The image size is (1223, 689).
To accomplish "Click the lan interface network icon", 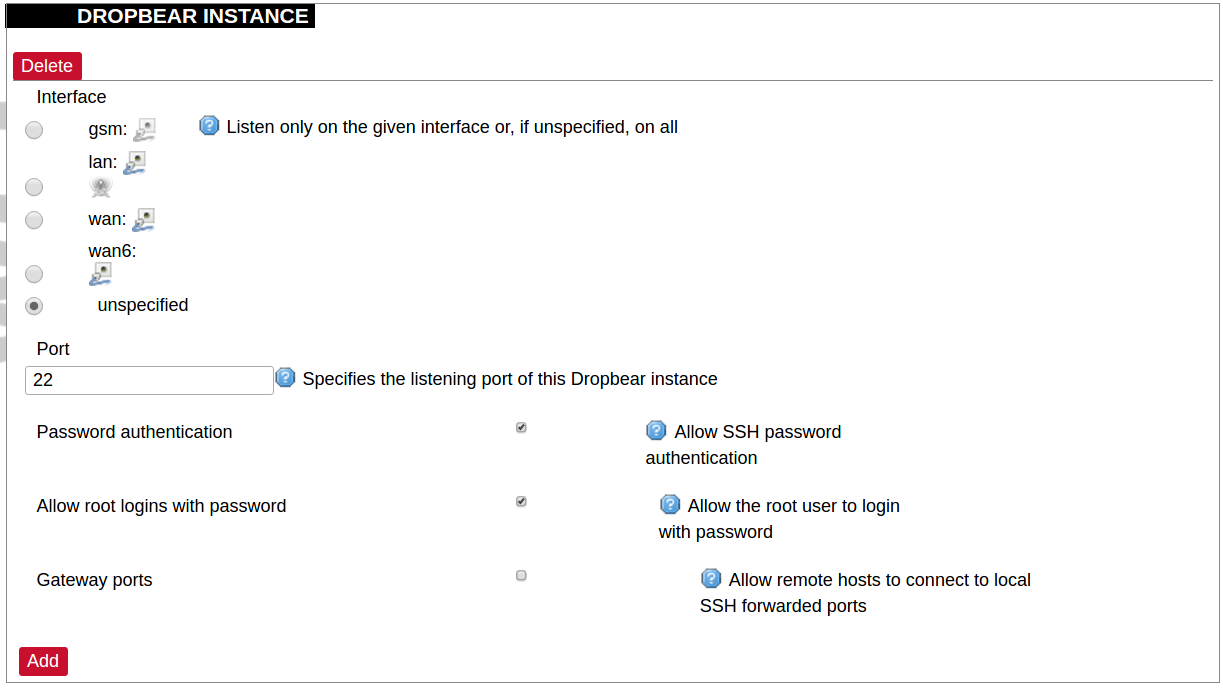I will tap(135, 162).
